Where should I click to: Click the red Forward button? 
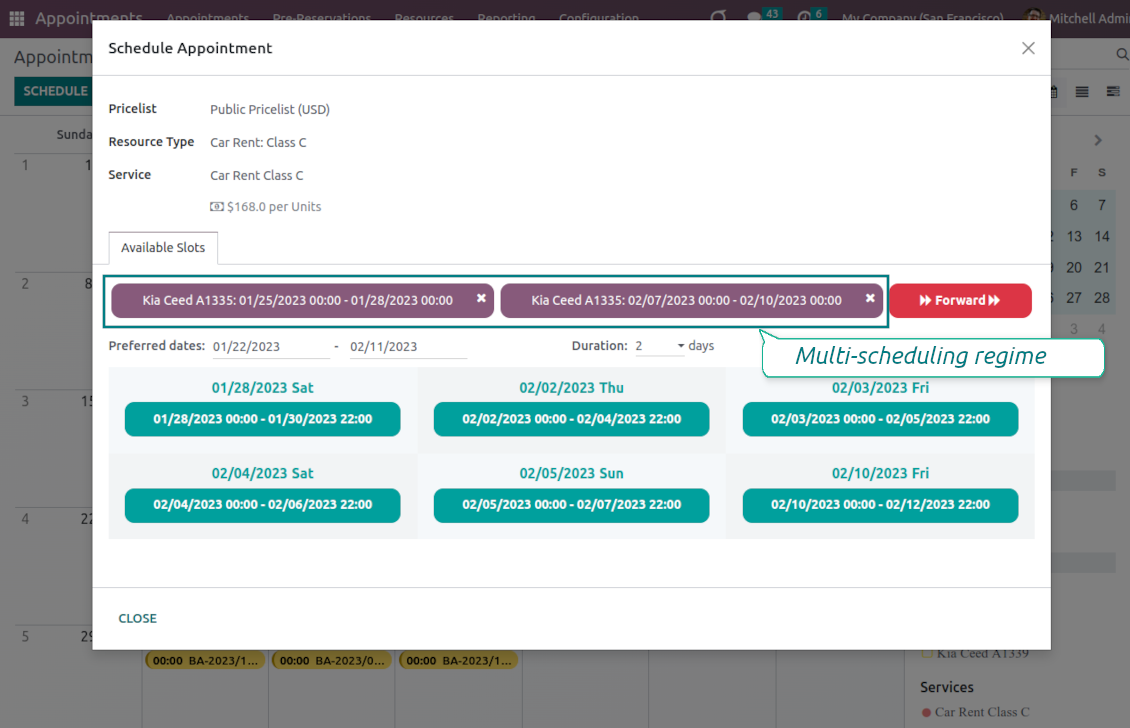[x=960, y=301]
